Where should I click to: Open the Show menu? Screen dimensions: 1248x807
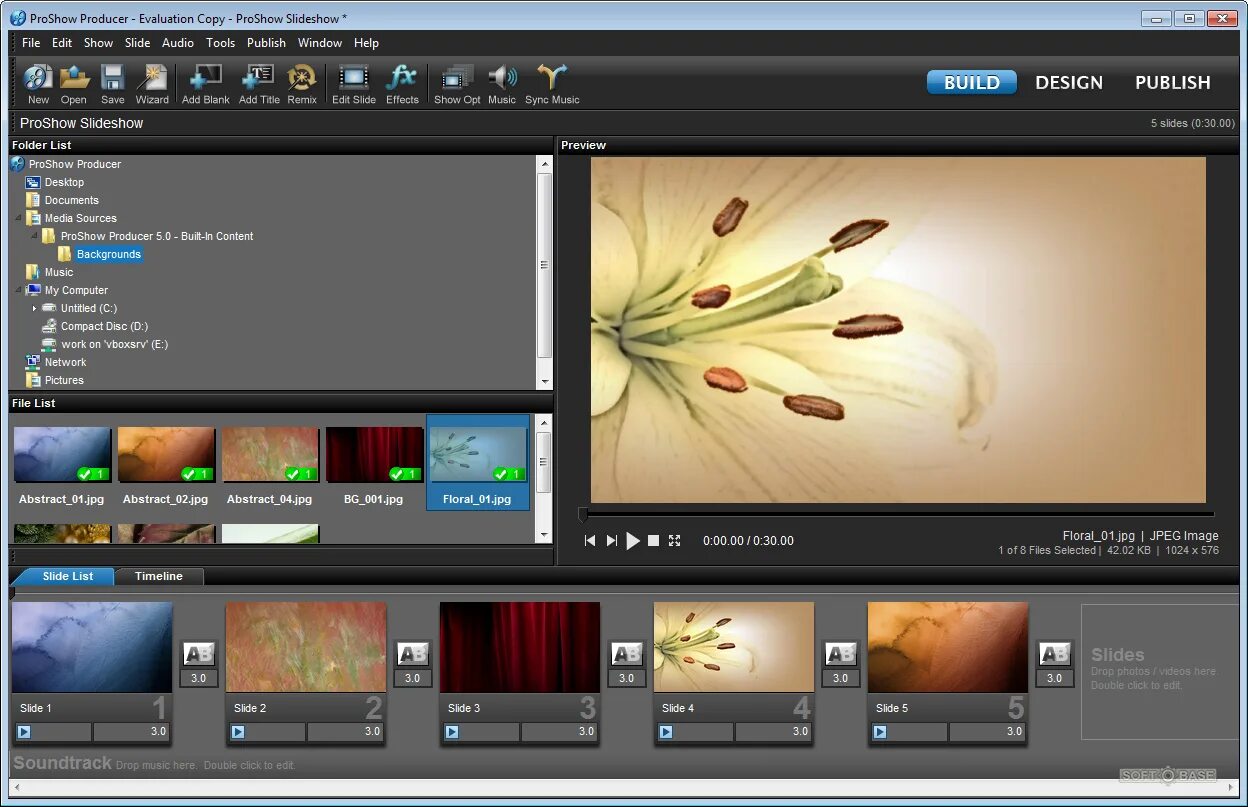98,43
